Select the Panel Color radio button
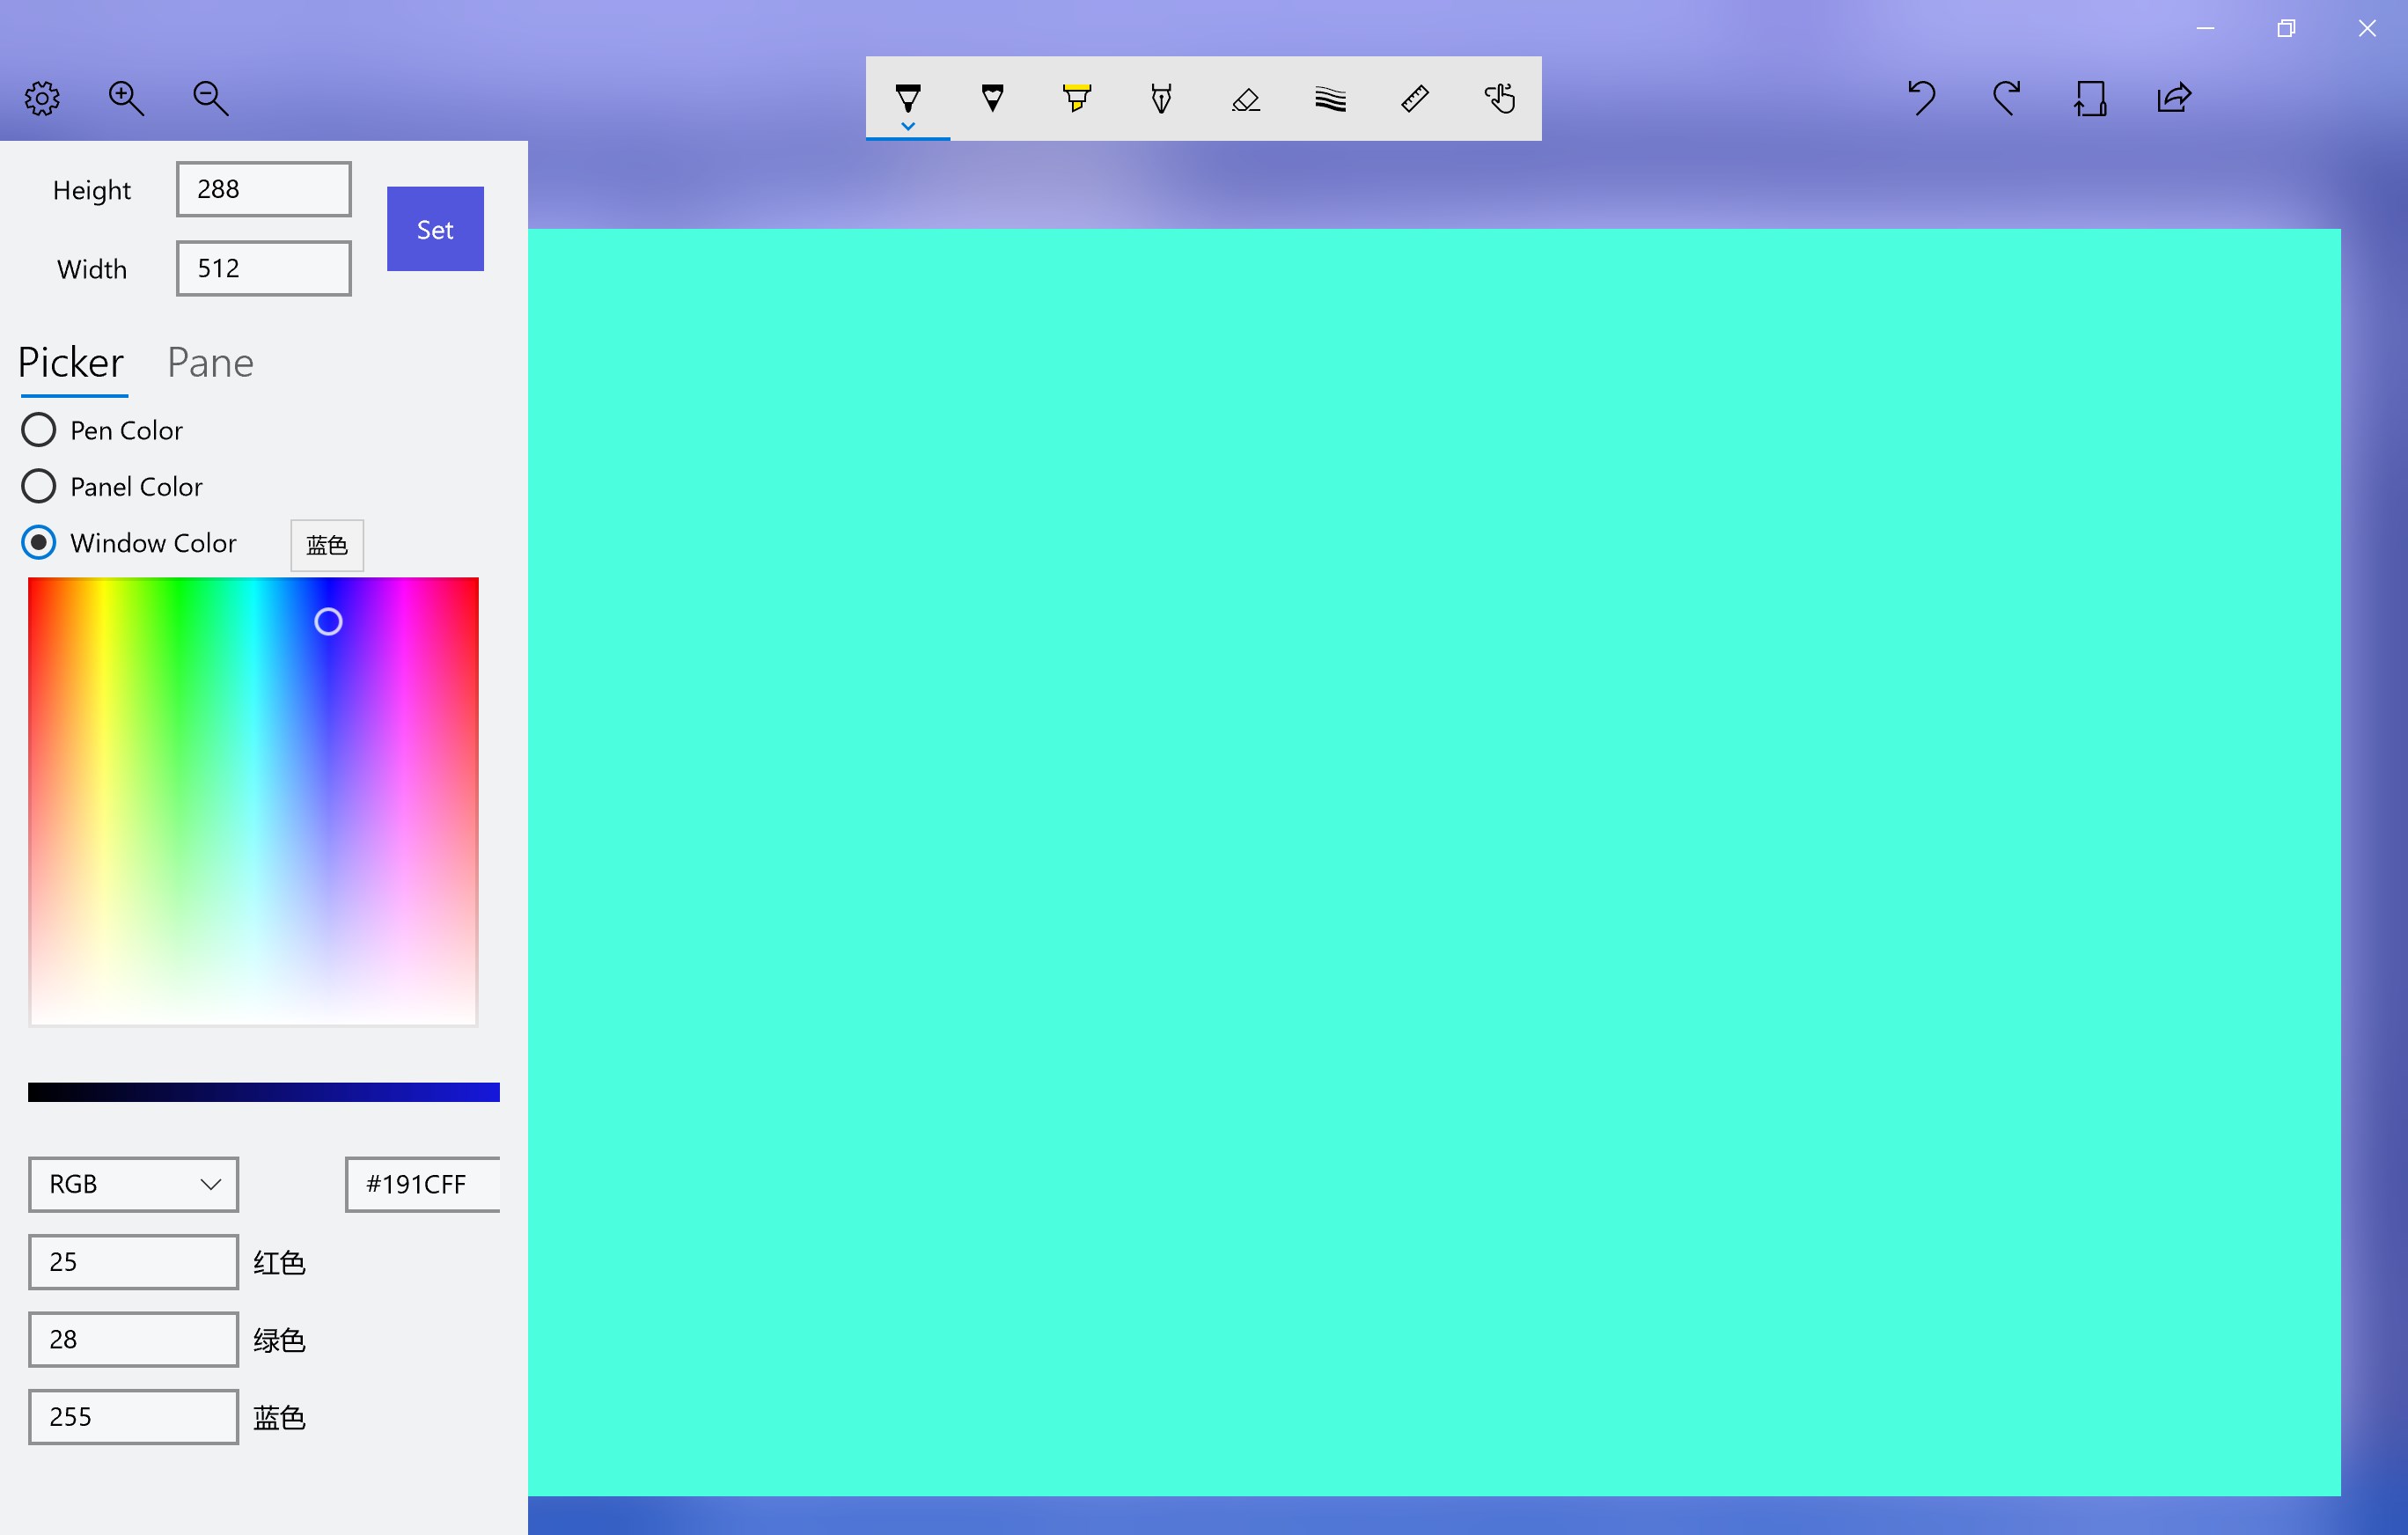Viewport: 2408px width, 1535px height. [37, 486]
